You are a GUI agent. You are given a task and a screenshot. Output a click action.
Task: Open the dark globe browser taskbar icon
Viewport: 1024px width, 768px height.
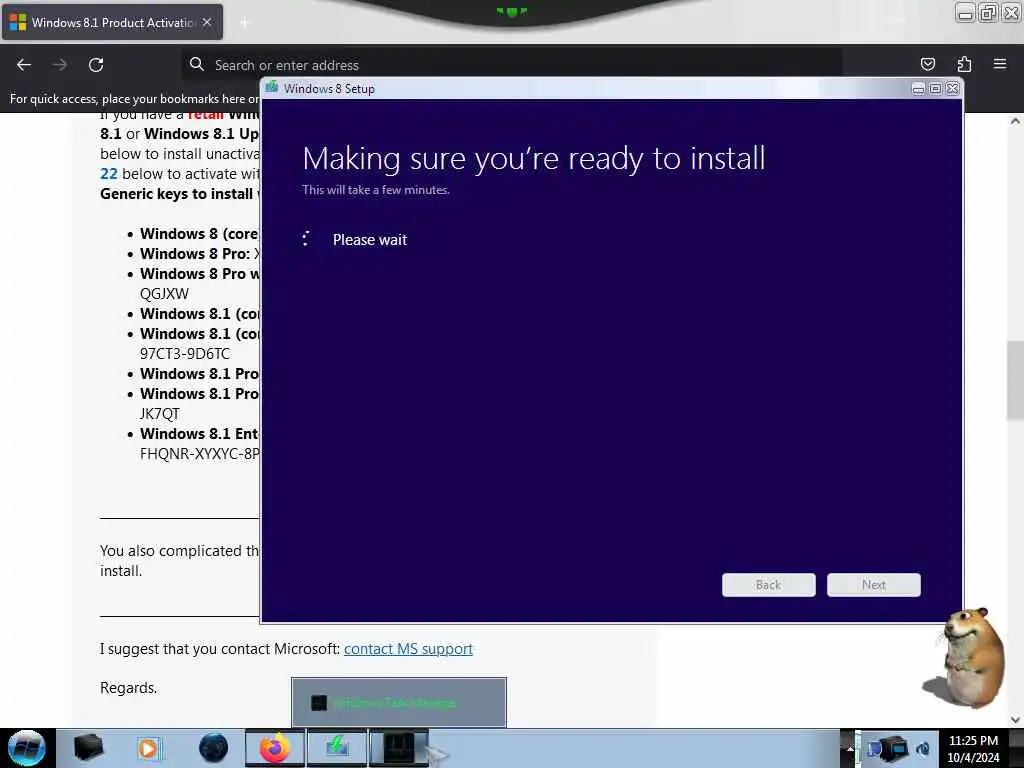point(213,748)
